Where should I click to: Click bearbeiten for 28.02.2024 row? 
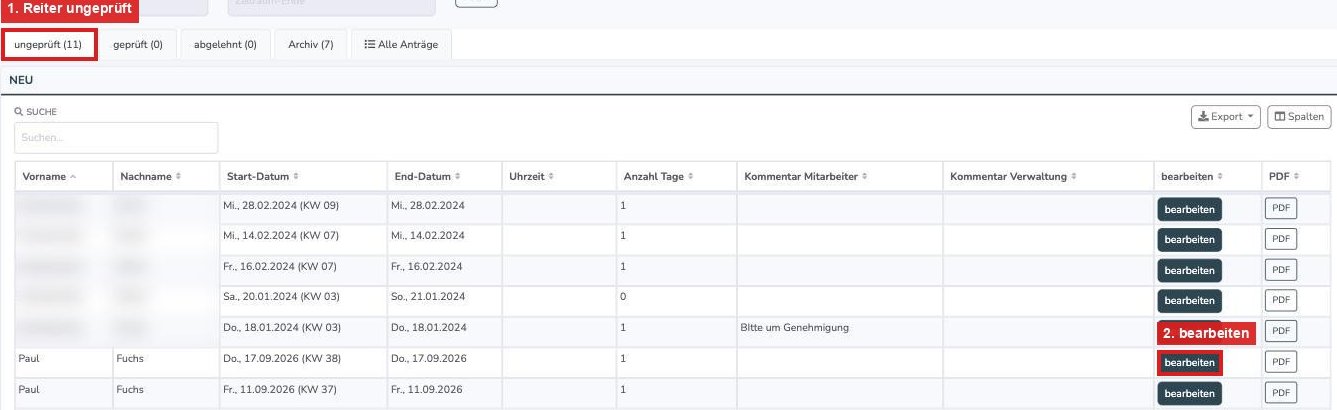1189,210
